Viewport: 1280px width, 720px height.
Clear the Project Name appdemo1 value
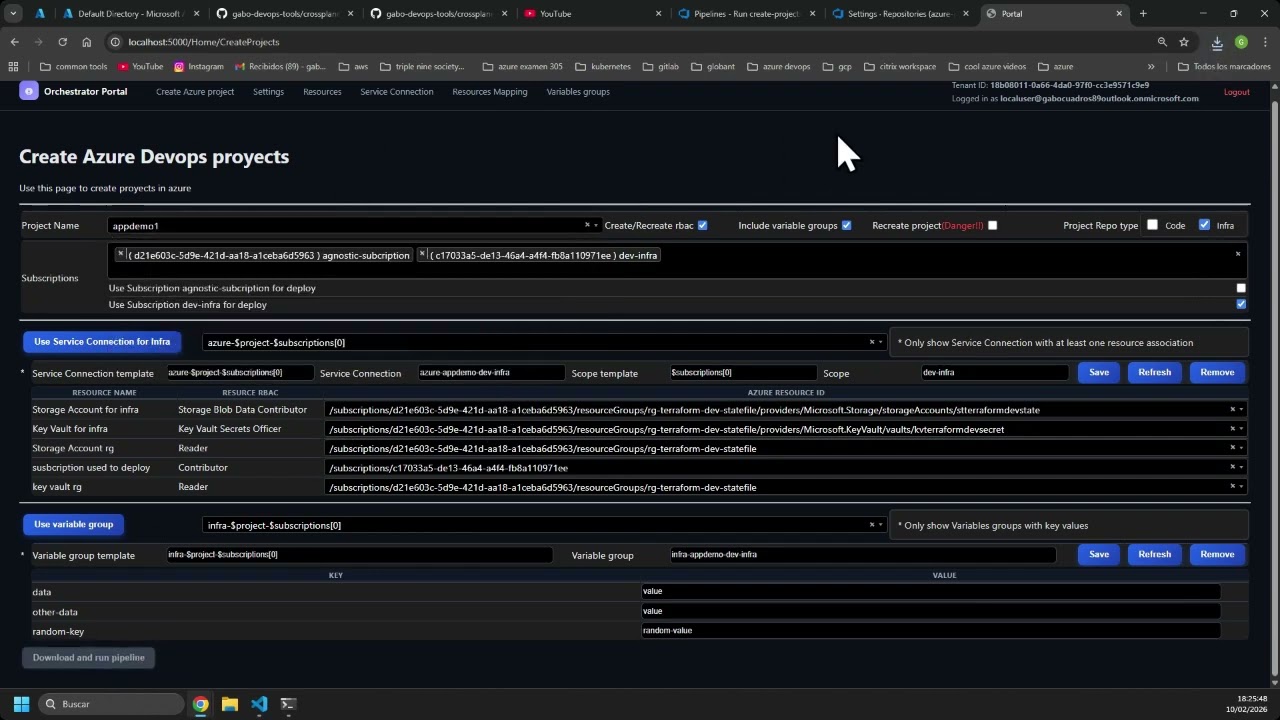(587, 225)
